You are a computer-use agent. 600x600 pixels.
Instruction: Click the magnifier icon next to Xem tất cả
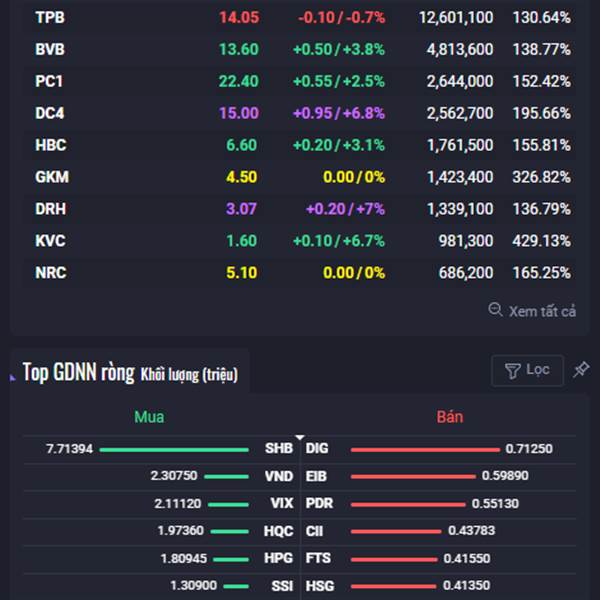click(495, 310)
